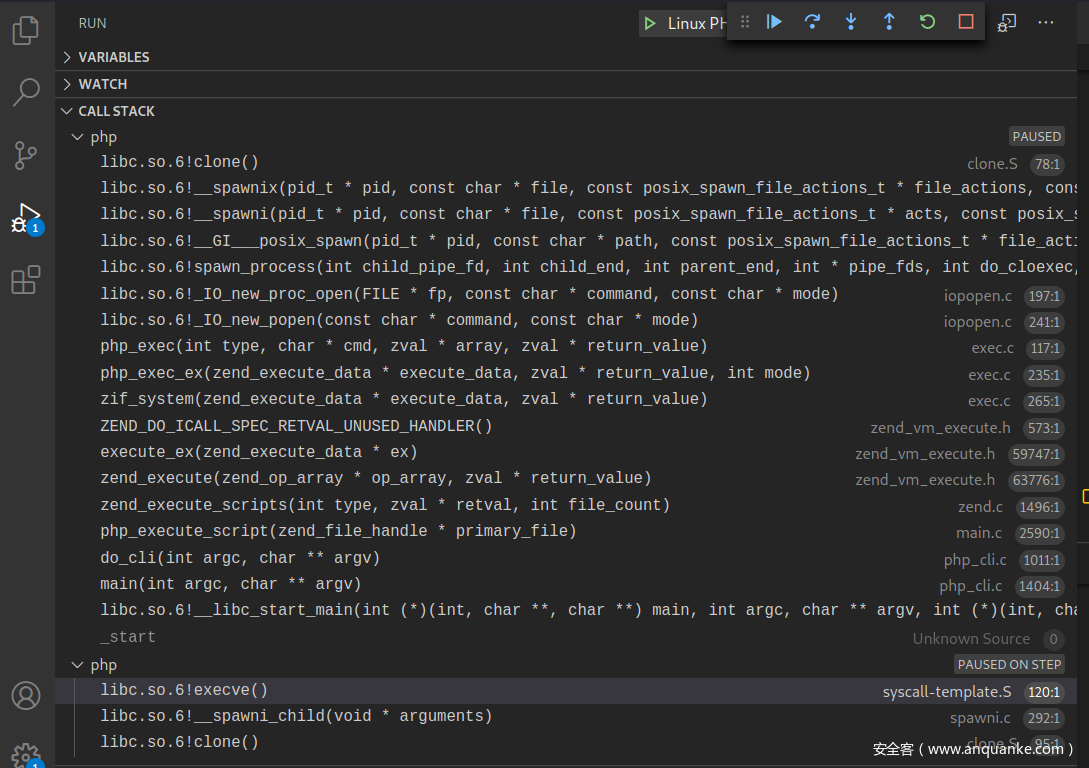This screenshot has height=768, width=1089.
Task: Stop the debugging session
Action: click(x=965, y=22)
